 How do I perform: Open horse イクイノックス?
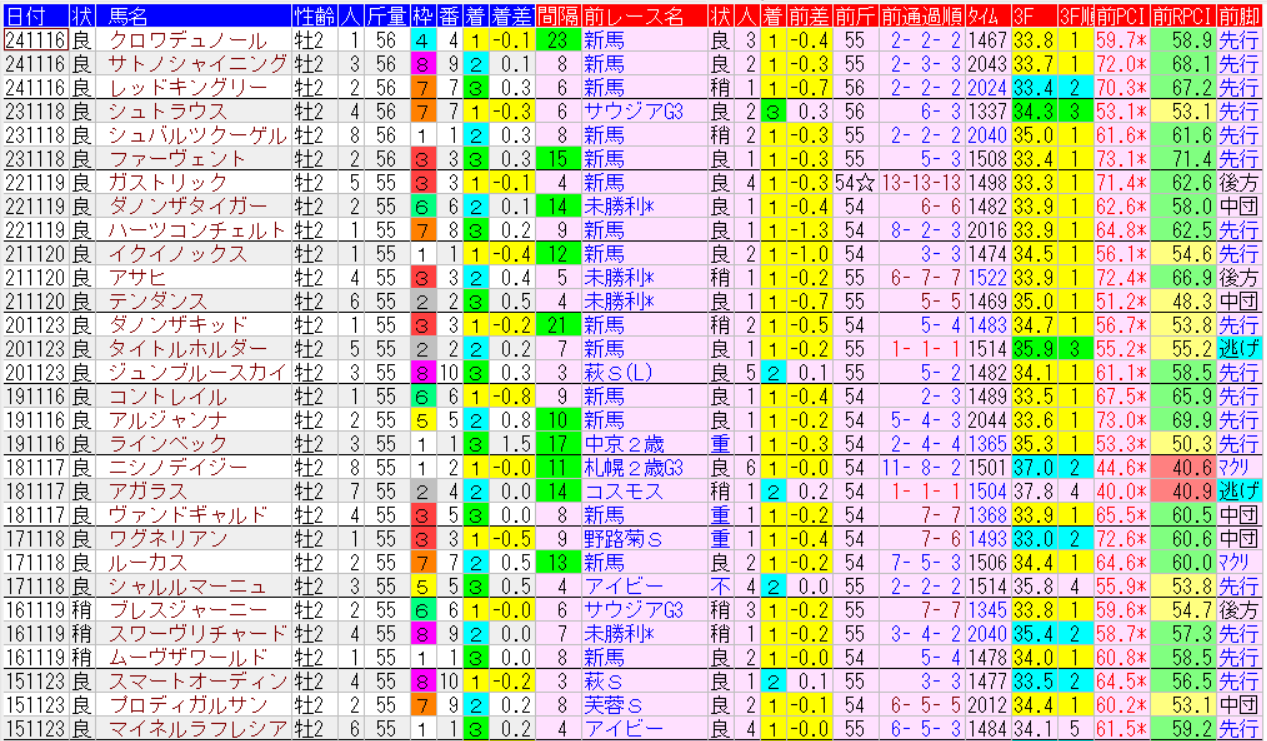pyautogui.click(x=177, y=254)
